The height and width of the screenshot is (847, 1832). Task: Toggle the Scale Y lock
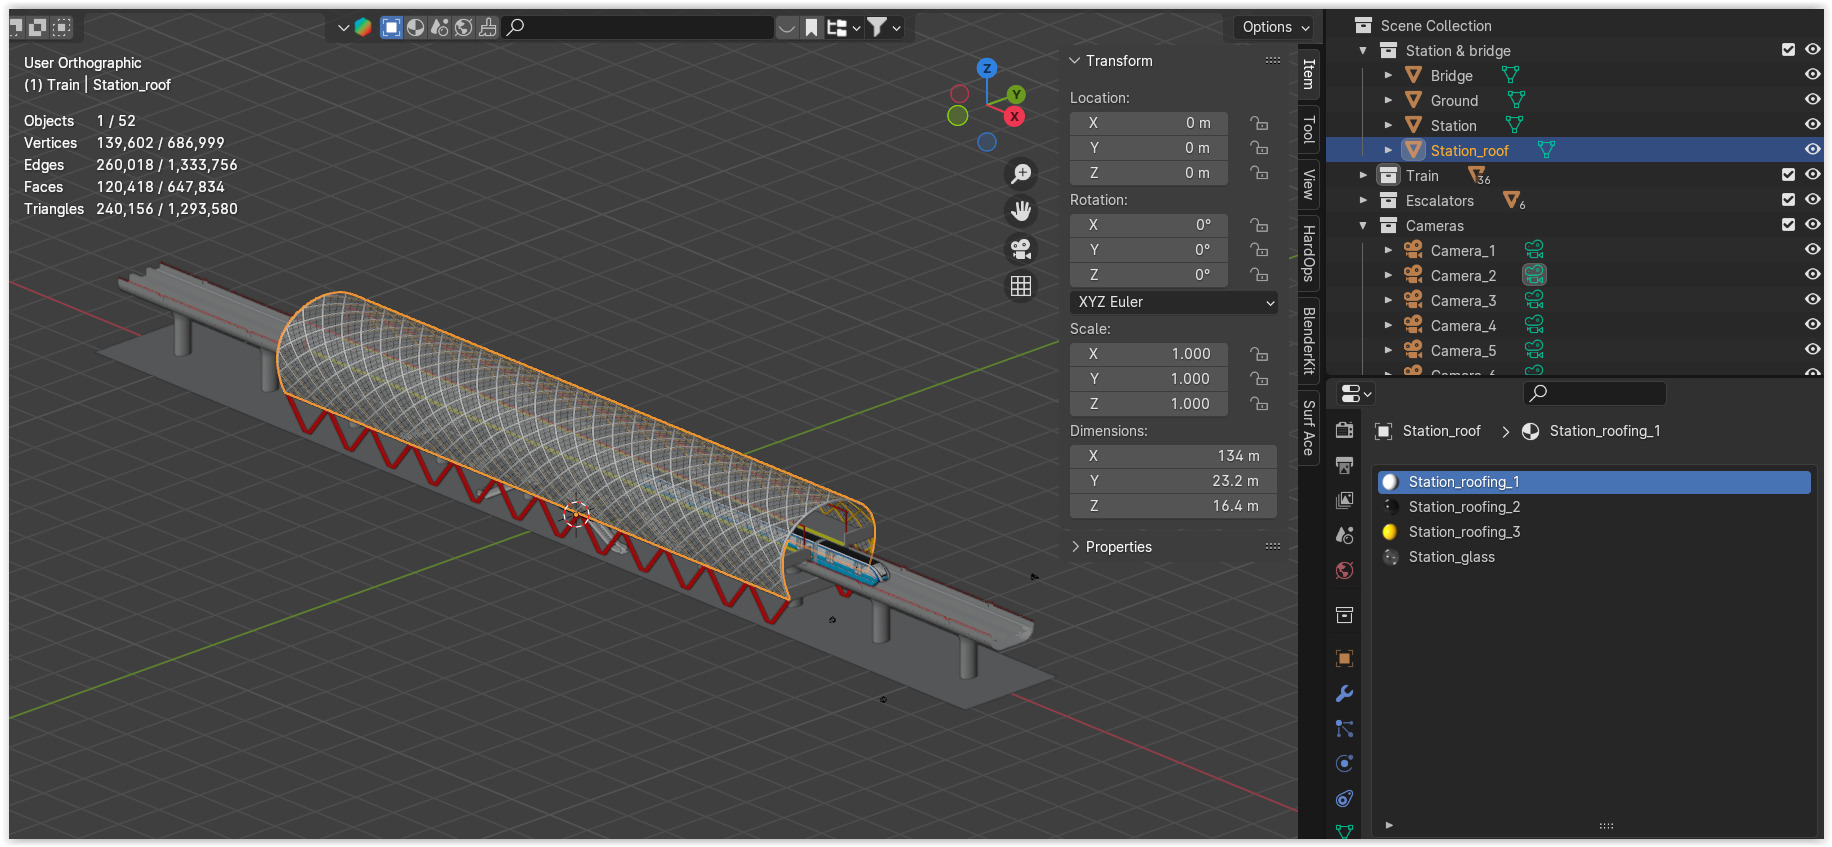click(x=1259, y=379)
